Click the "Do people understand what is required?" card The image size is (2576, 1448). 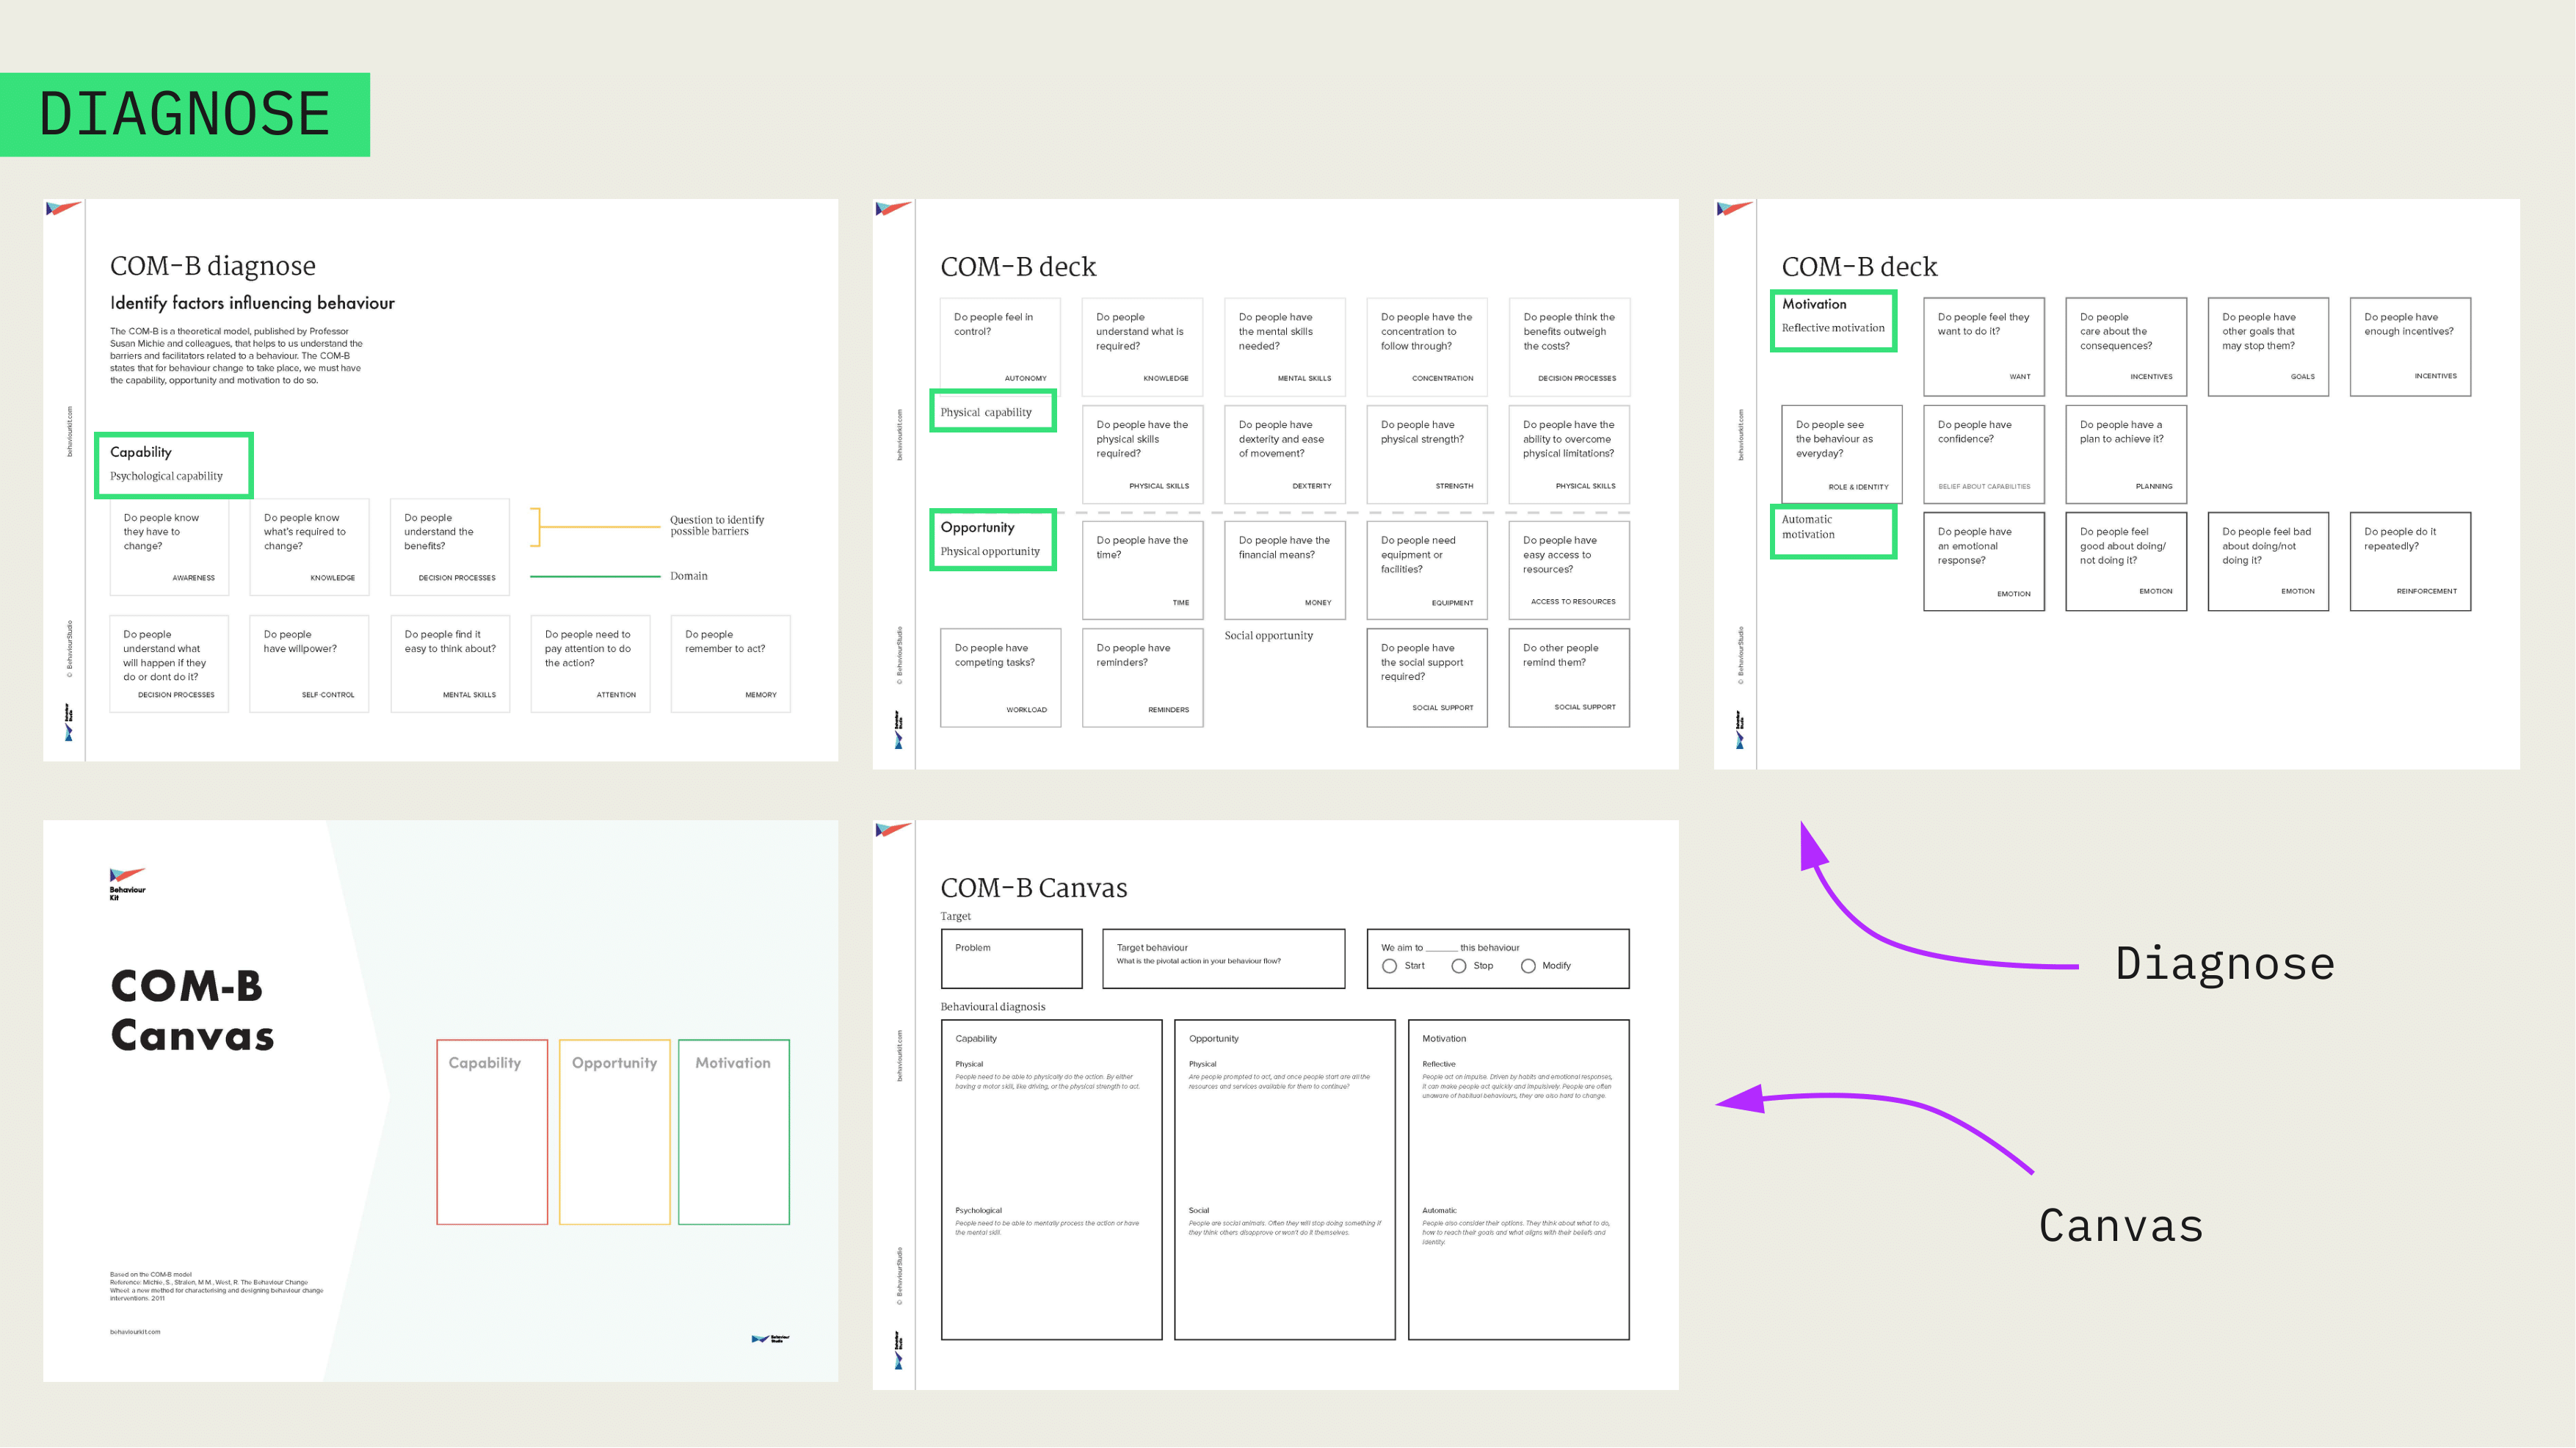[1142, 347]
